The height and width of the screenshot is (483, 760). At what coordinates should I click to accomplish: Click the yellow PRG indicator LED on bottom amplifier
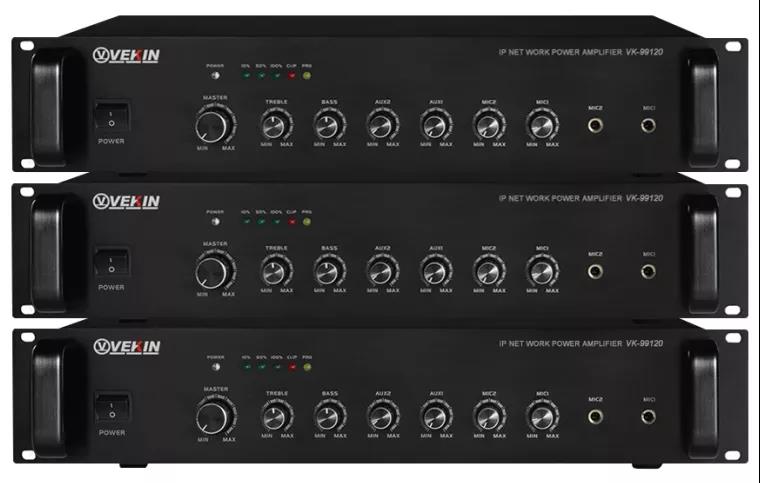pos(307,367)
